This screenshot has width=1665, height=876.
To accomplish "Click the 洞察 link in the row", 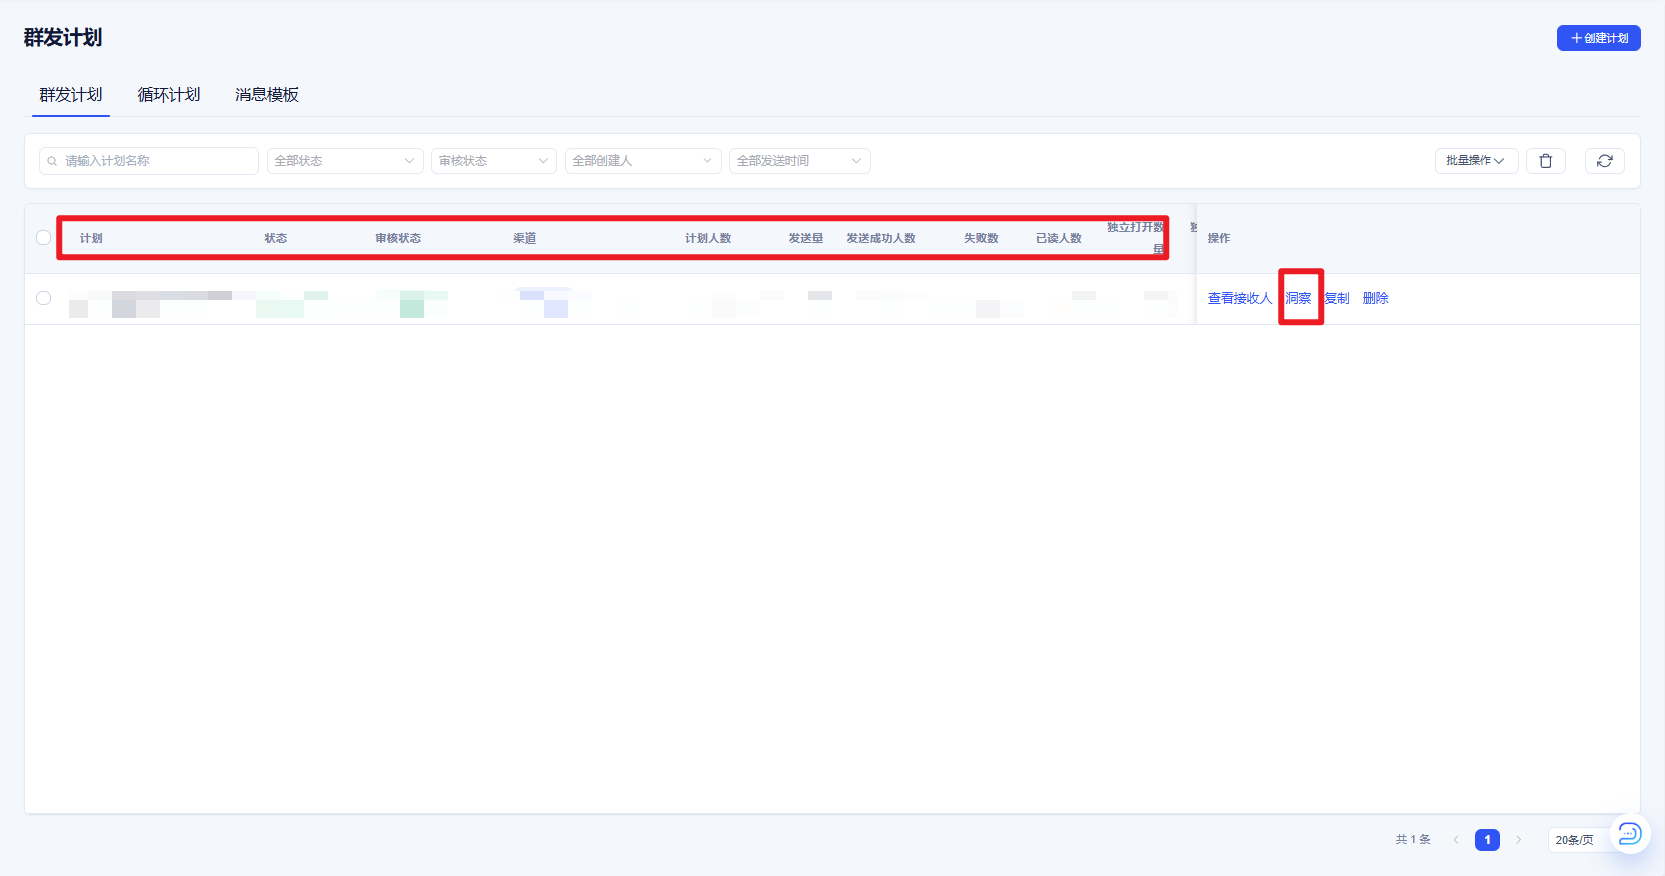I will click(1298, 298).
